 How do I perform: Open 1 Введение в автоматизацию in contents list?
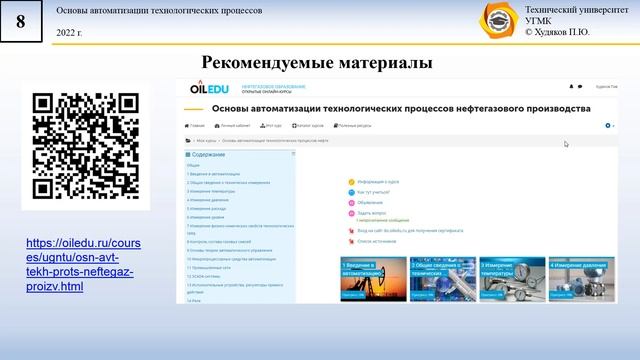point(213,174)
